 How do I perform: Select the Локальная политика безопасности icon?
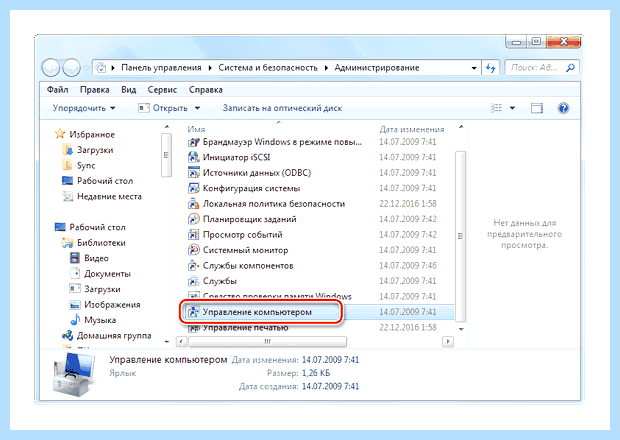point(193,204)
